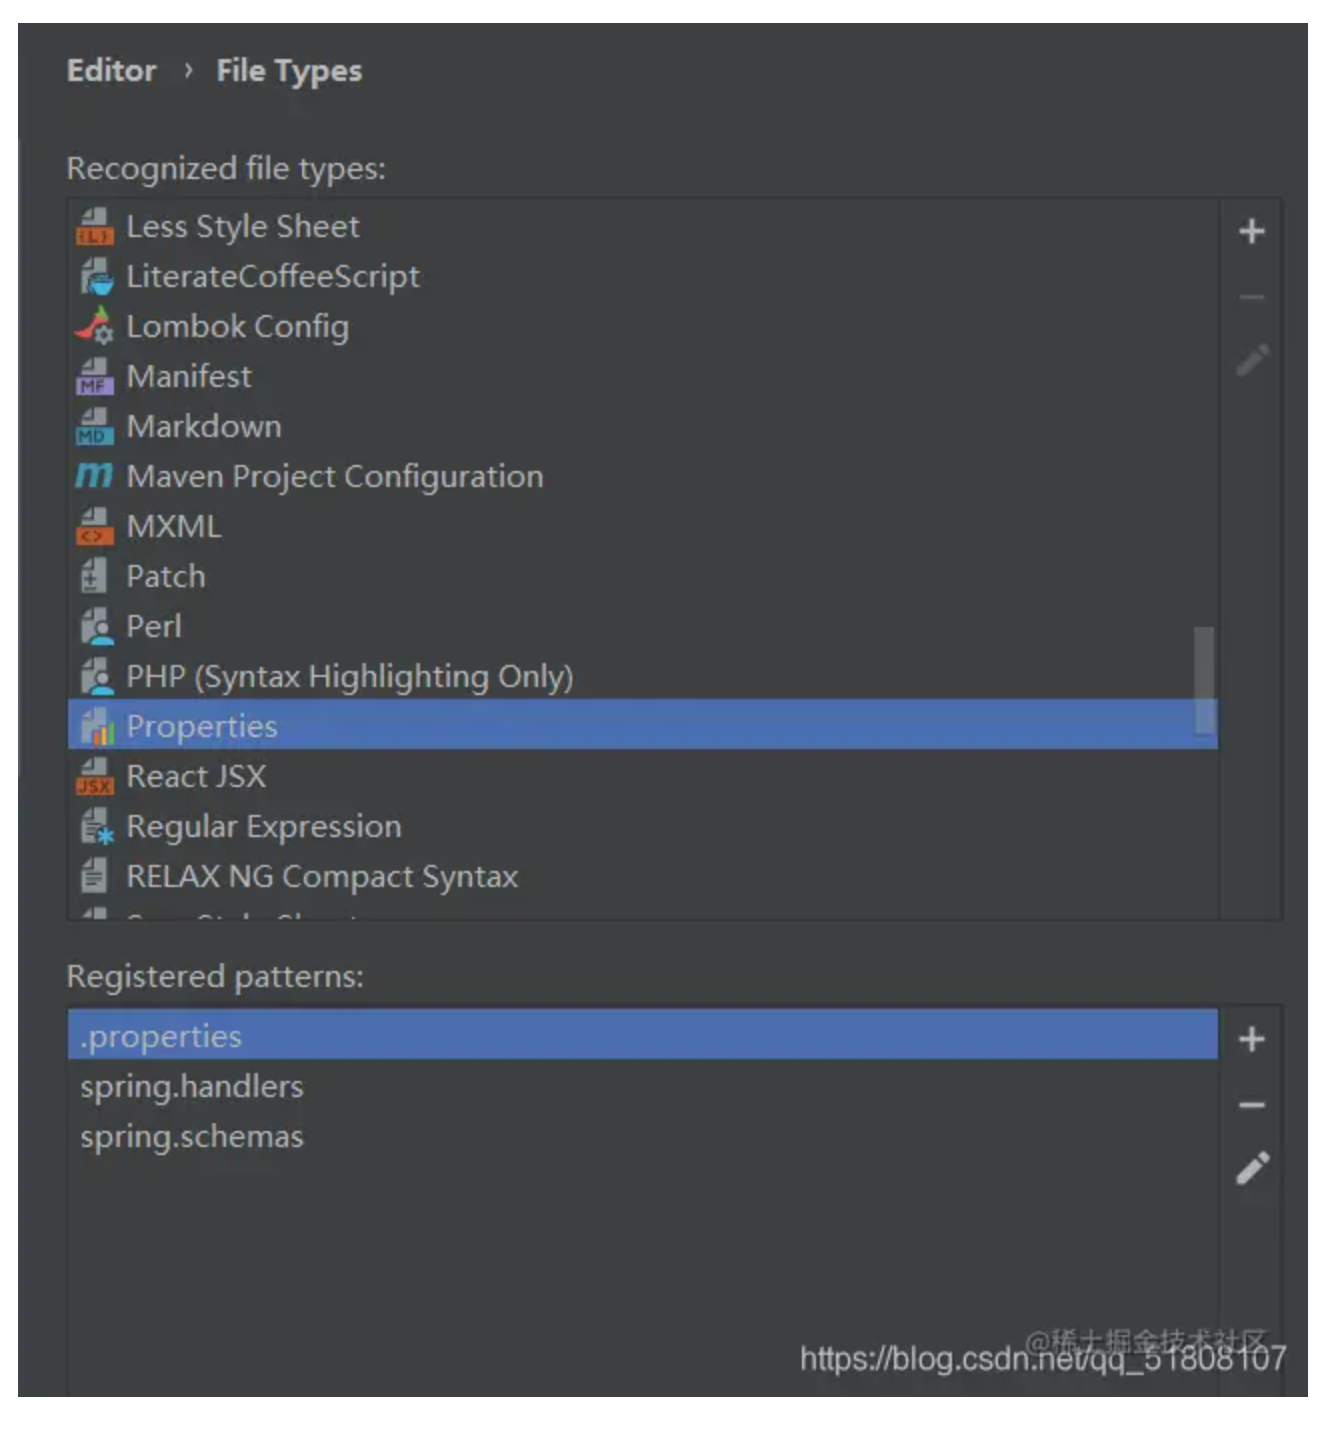
Task: Click the Lombok Config pepper icon
Action: coord(95,326)
